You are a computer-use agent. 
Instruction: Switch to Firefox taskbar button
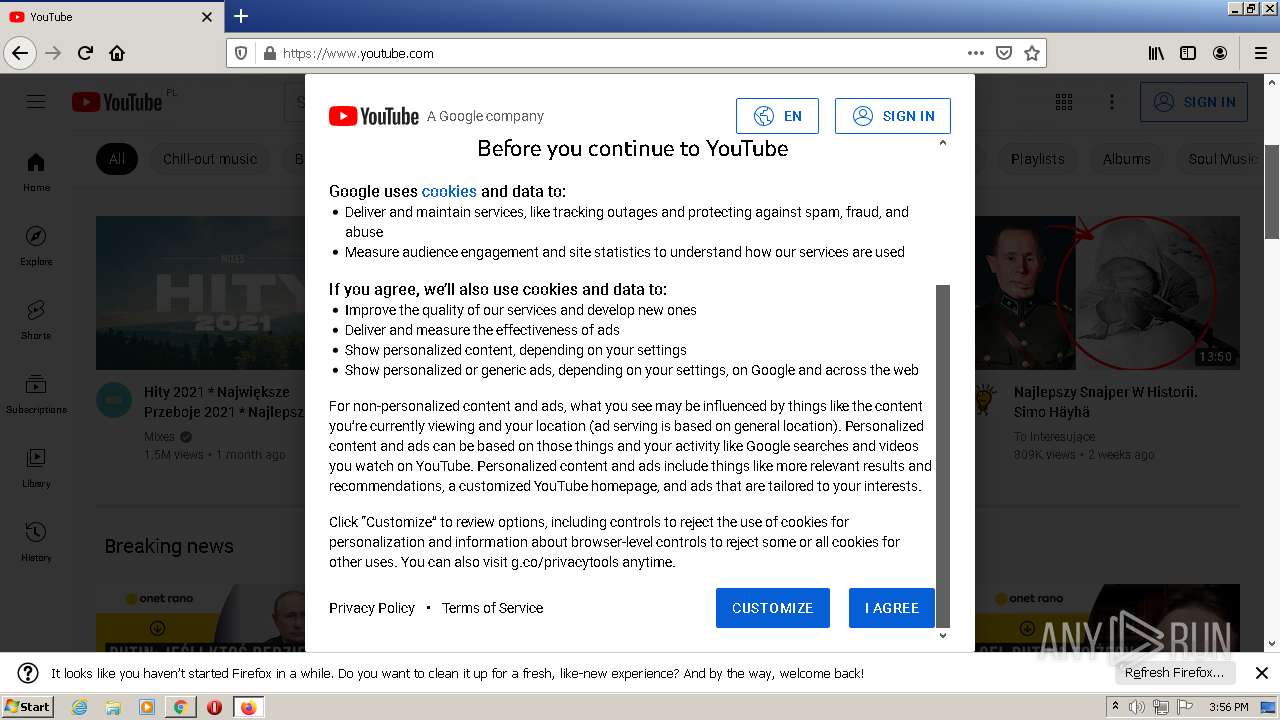248,707
